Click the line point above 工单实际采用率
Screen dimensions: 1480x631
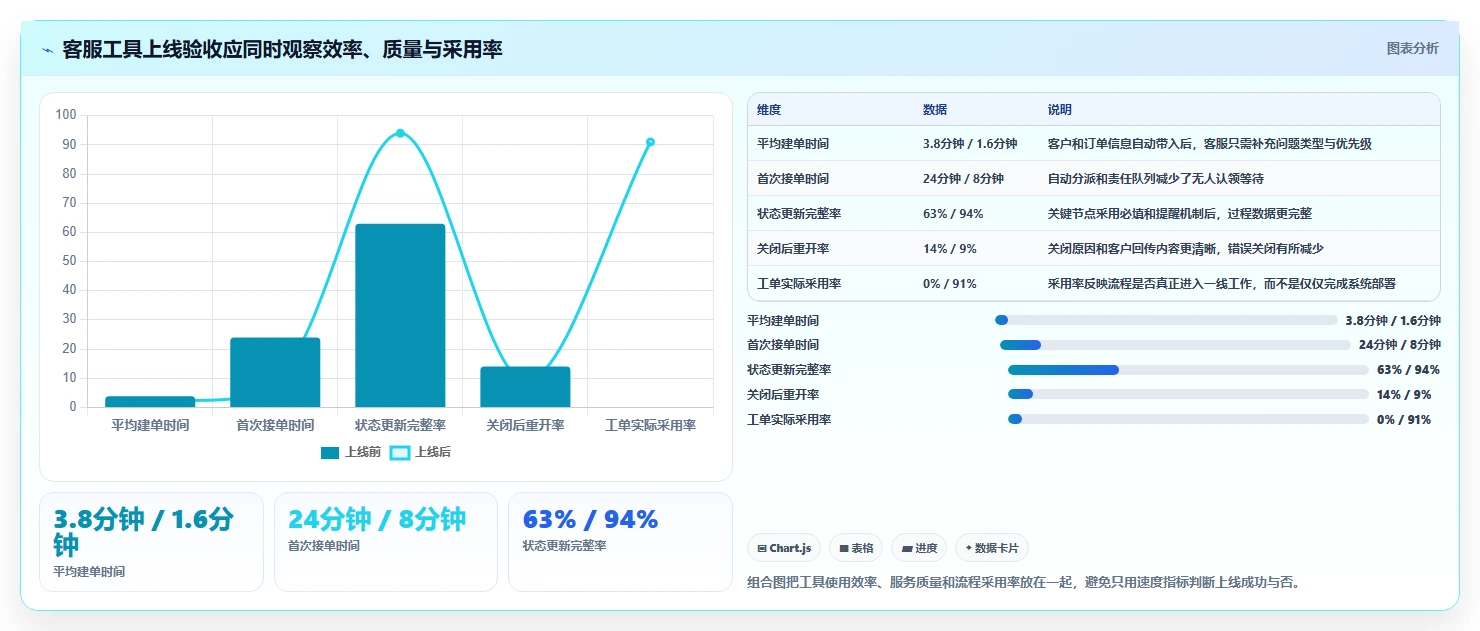click(x=650, y=142)
